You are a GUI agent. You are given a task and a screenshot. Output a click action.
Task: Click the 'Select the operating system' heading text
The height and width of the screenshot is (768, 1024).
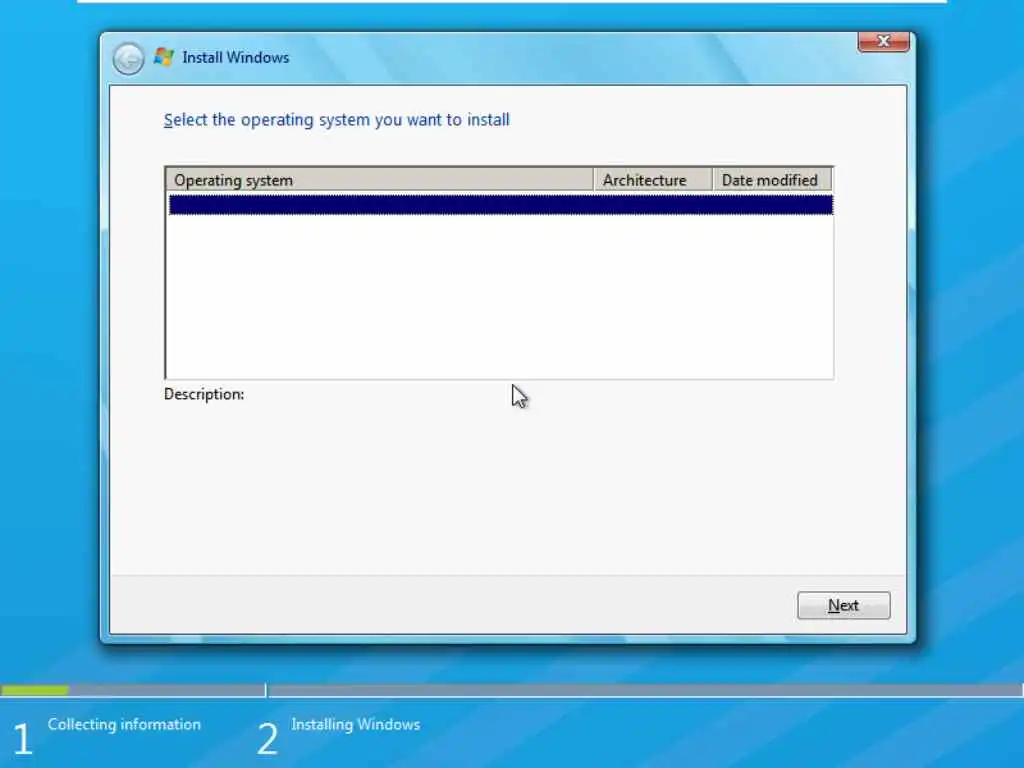point(336,120)
